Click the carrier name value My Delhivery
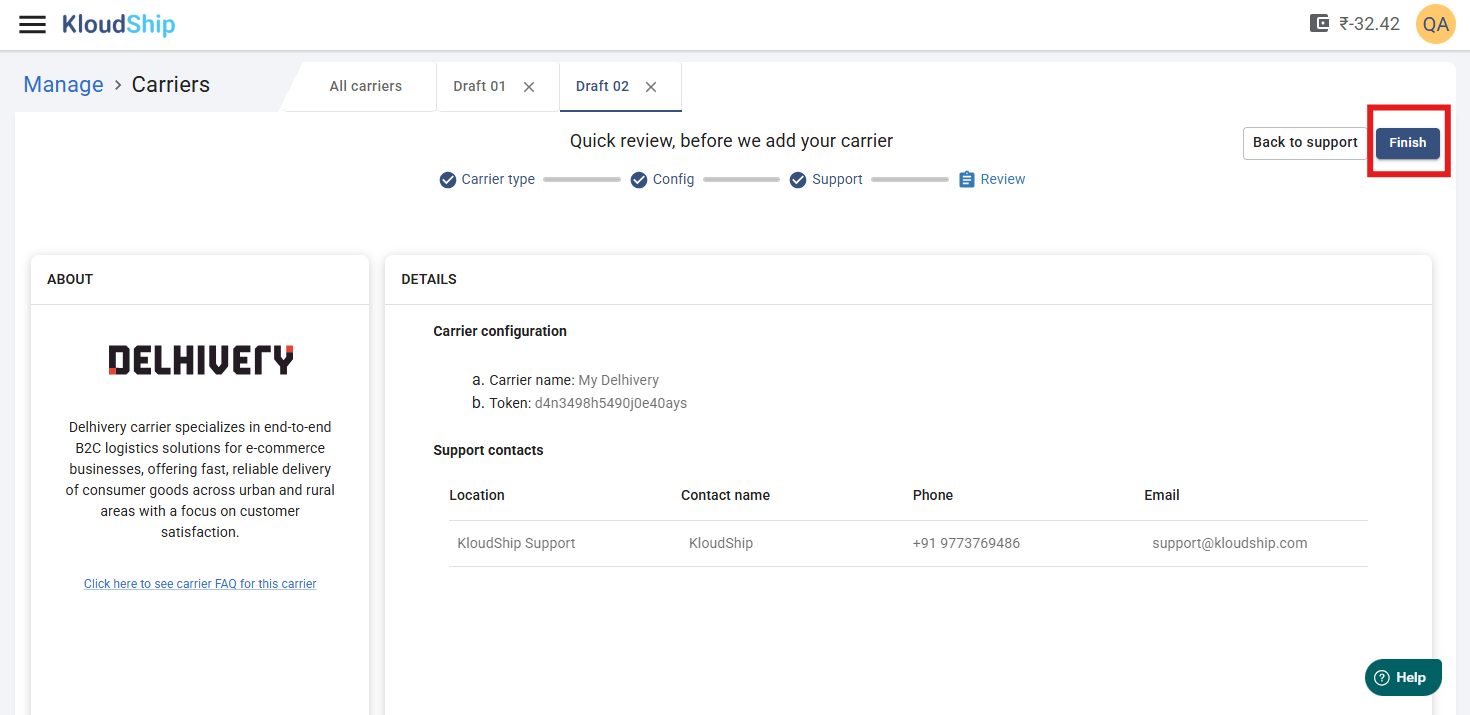The width and height of the screenshot is (1470, 715). click(619, 380)
